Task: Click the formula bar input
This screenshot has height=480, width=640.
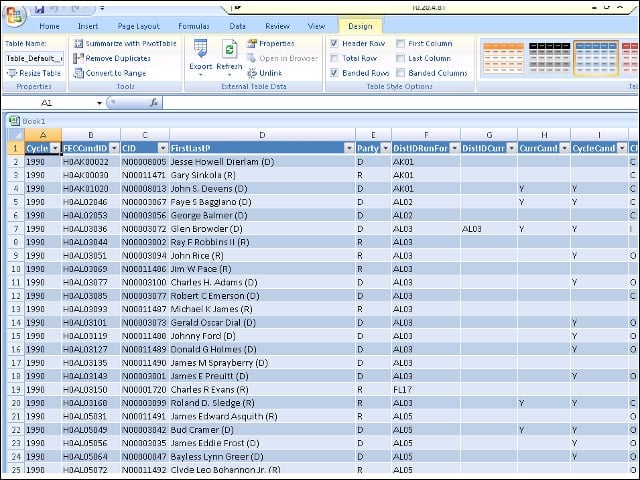Action: coord(400,102)
